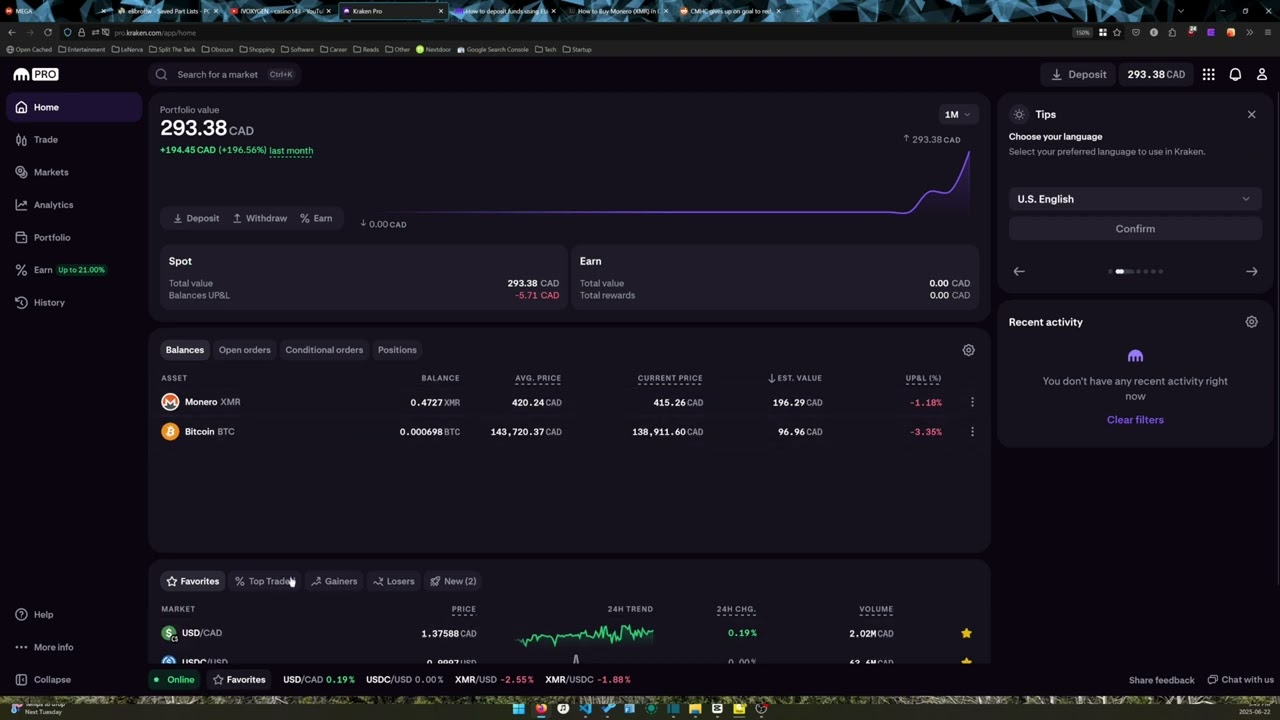Open Earn in the sidebar
Image resolution: width=1280 pixels, height=720 pixels.
click(74, 270)
